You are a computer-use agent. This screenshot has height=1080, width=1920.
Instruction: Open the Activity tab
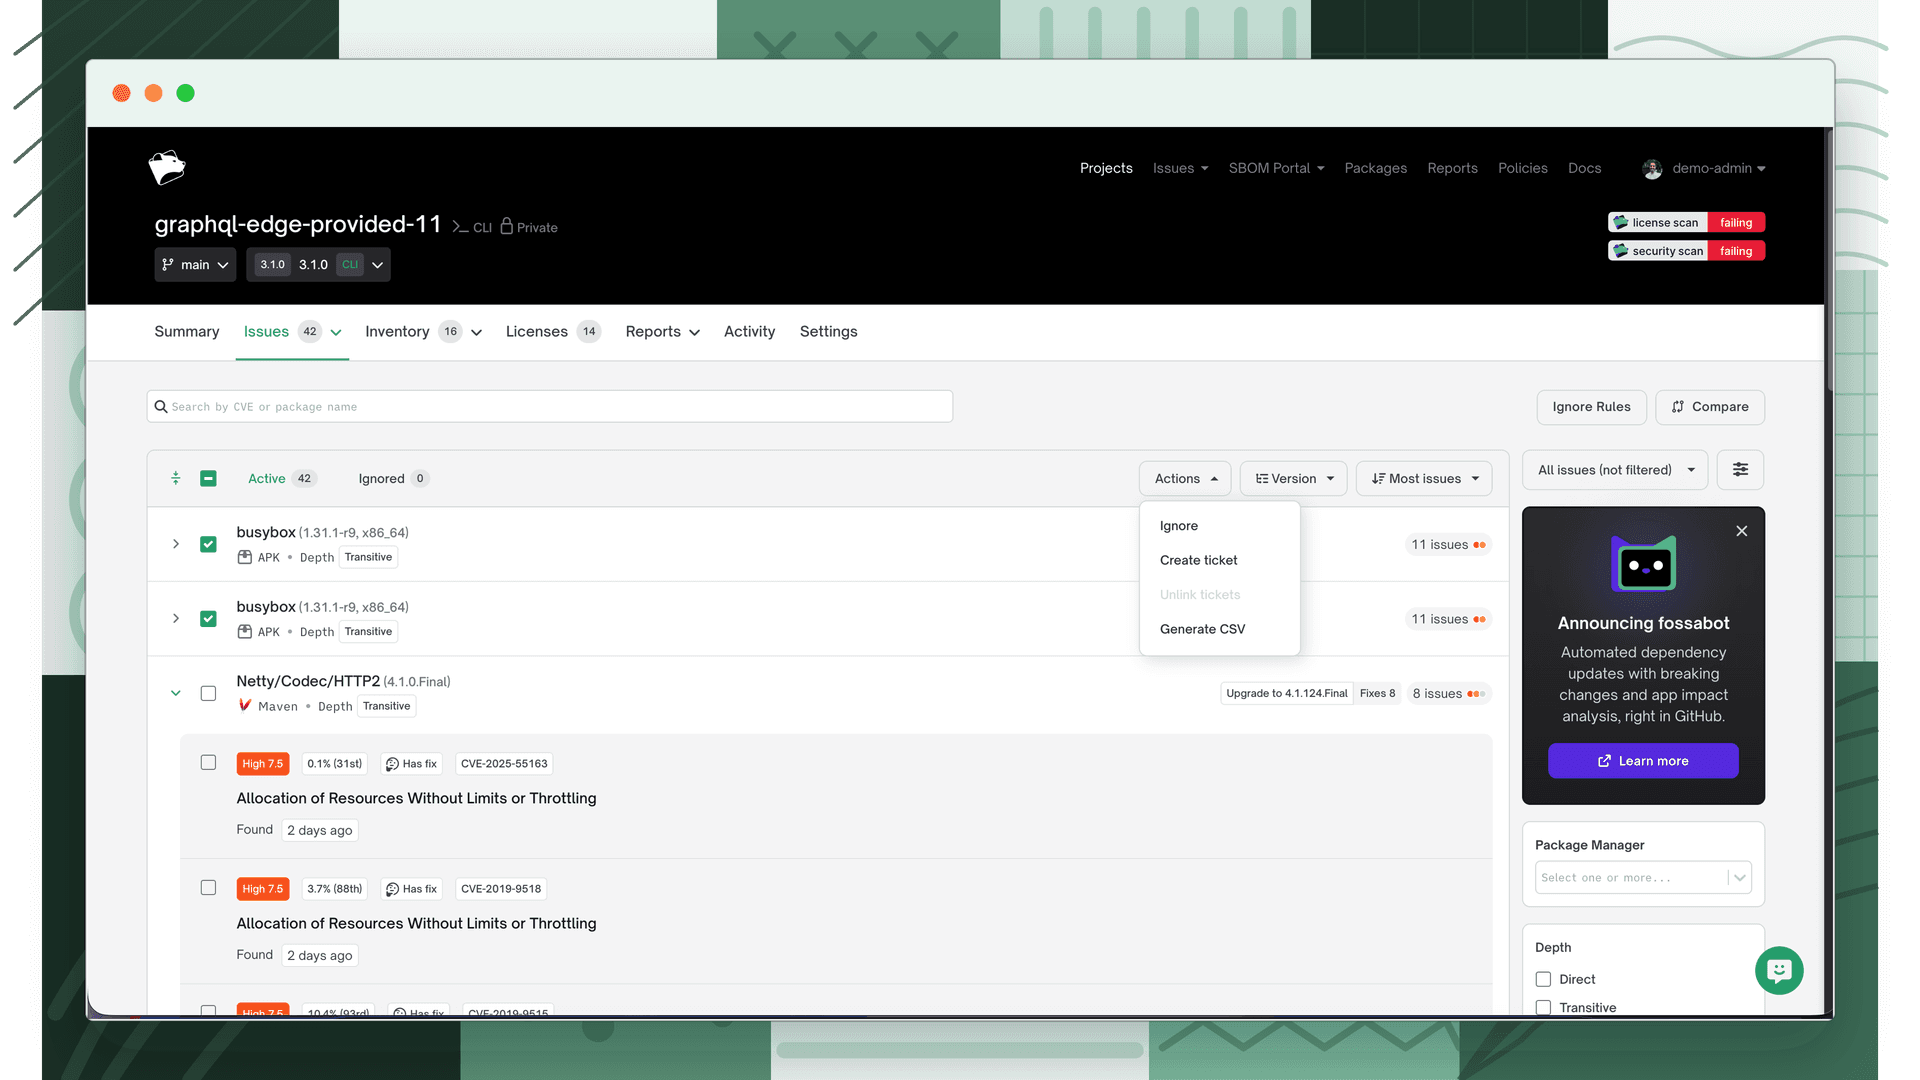749,332
